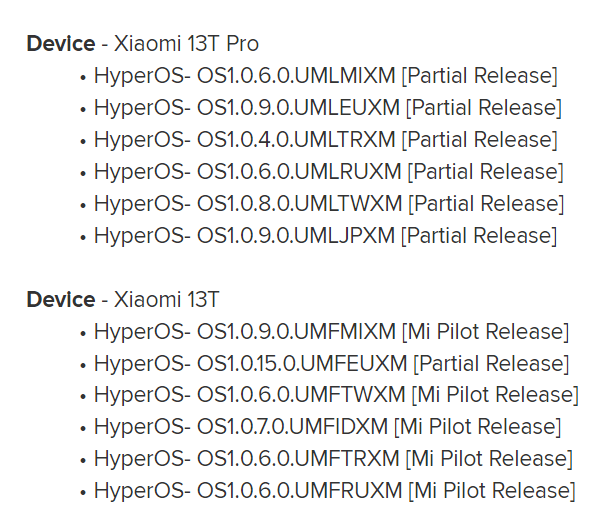The width and height of the screenshot is (600, 512).
Task: Select the OS1.0.6.0.UMFTRXM Mi Pilot entry
Action: pos(334,458)
